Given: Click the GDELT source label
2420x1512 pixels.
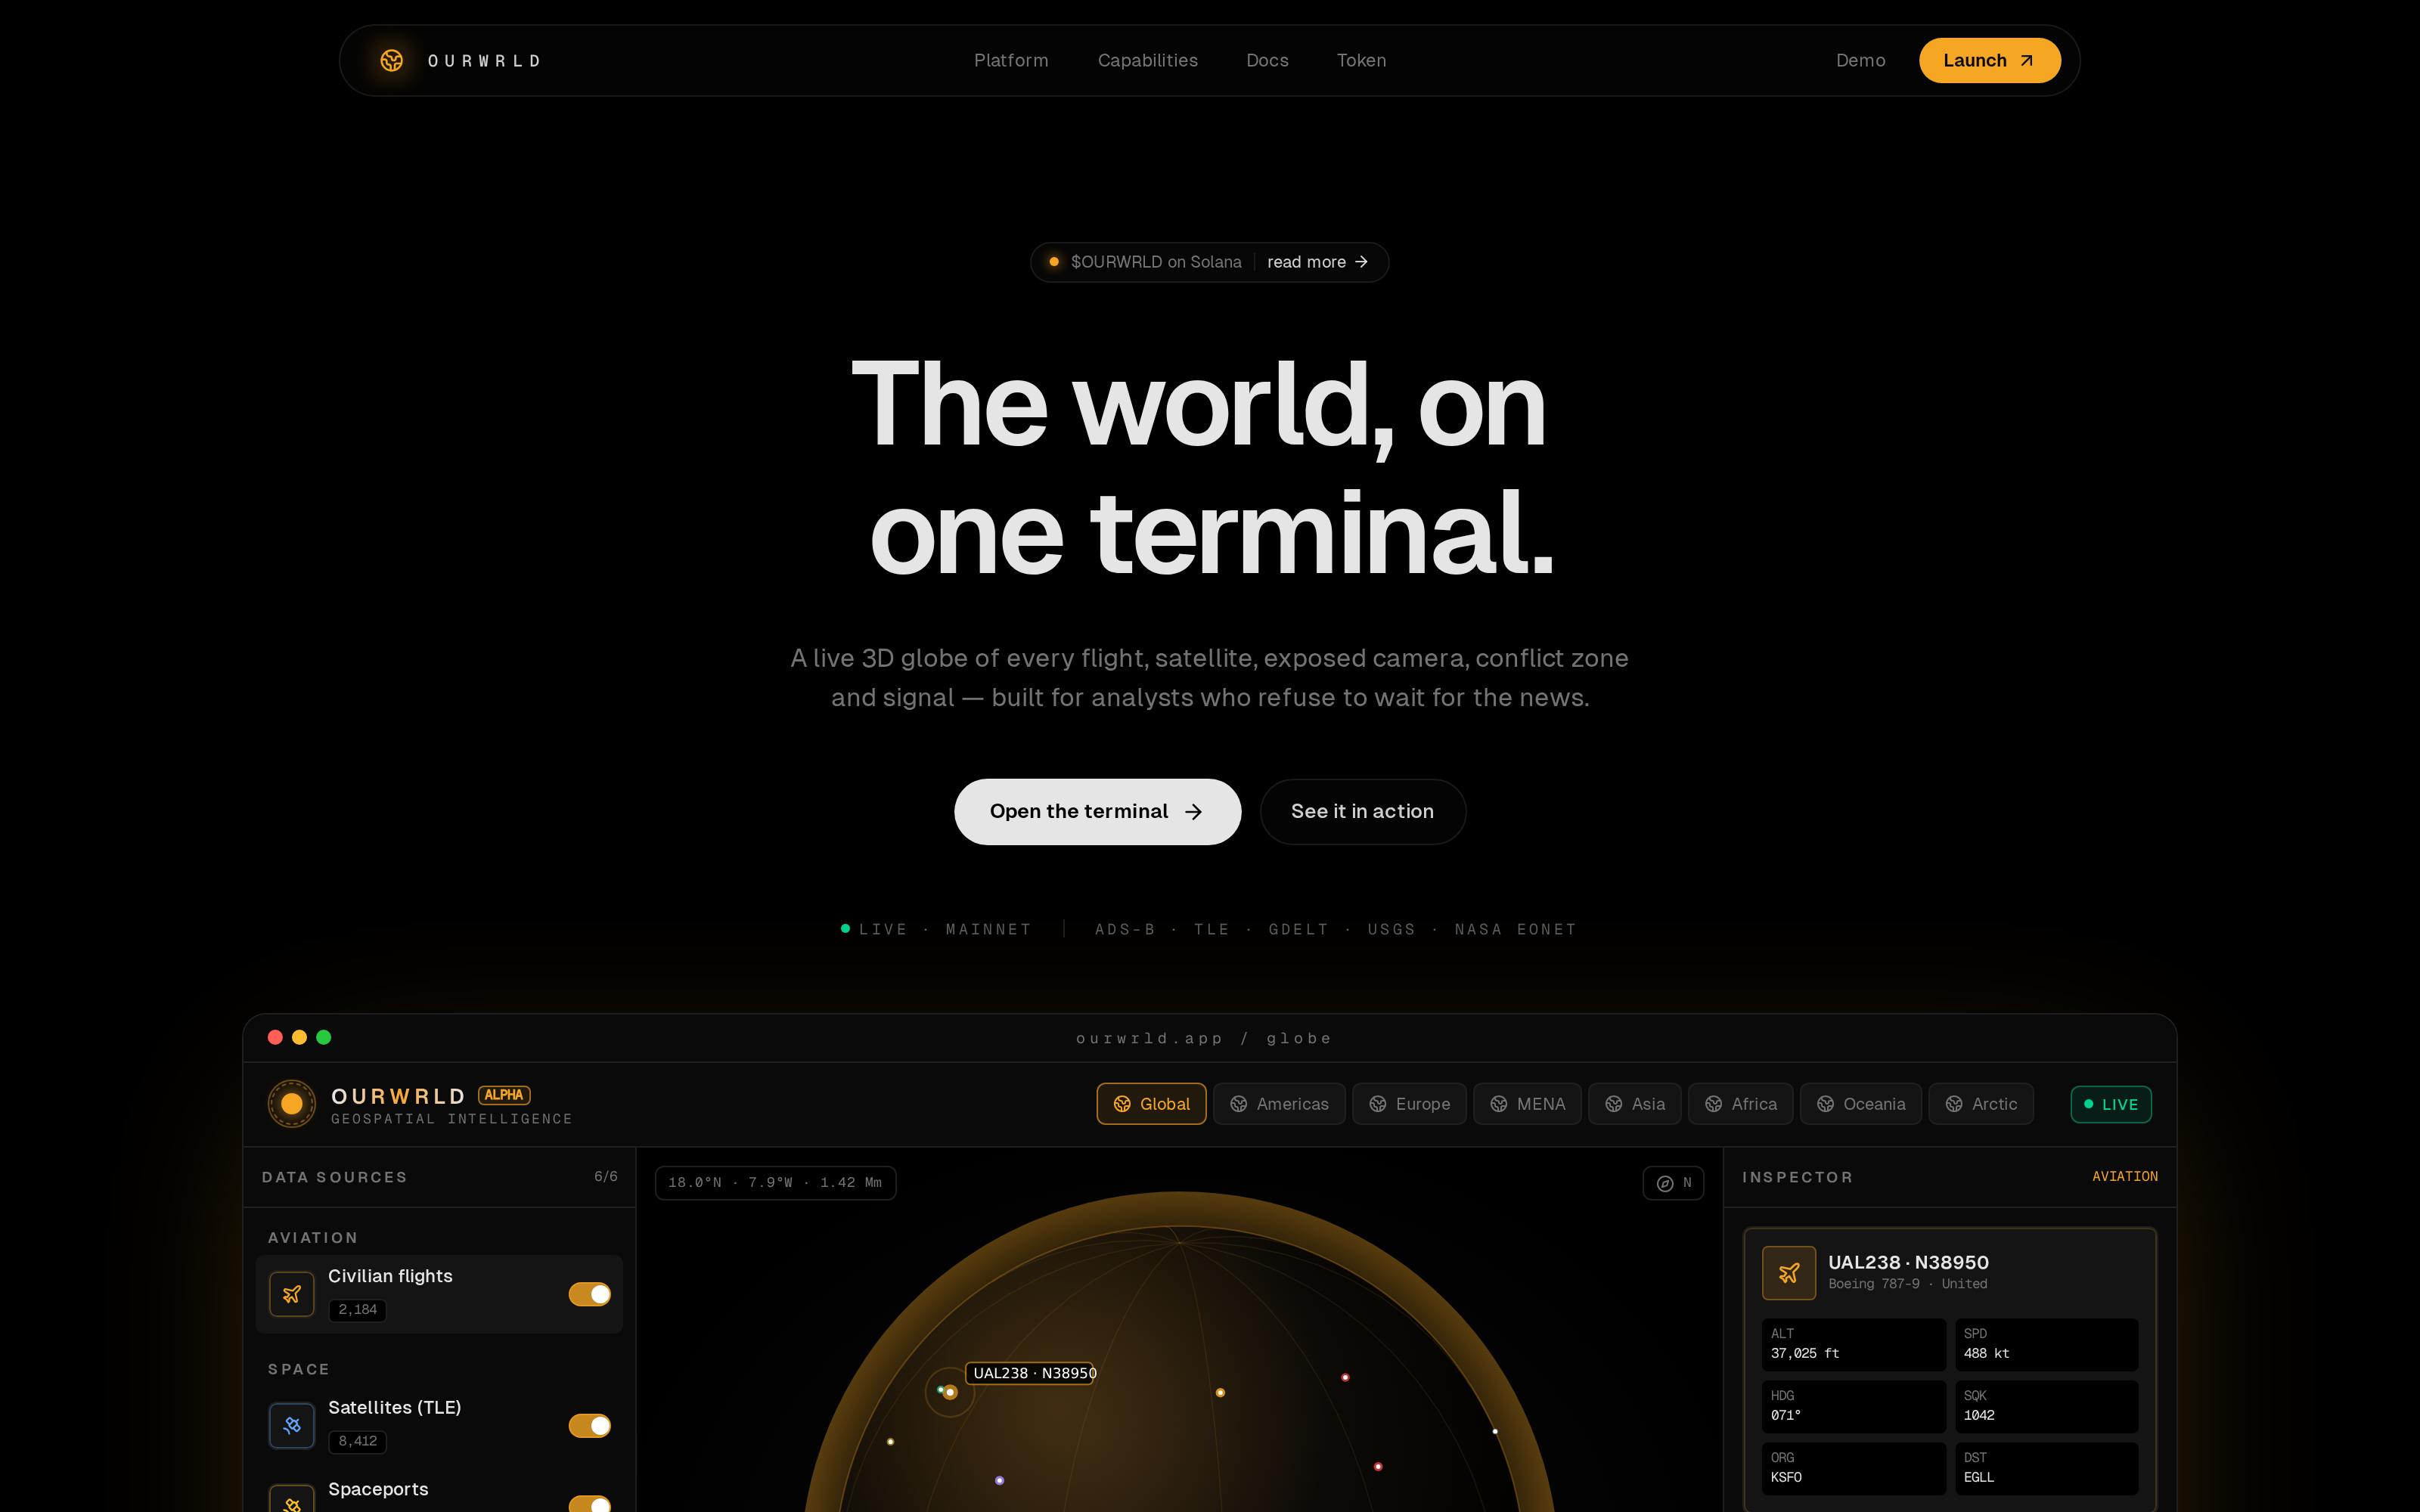Looking at the screenshot, I should [x=1298, y=929].
